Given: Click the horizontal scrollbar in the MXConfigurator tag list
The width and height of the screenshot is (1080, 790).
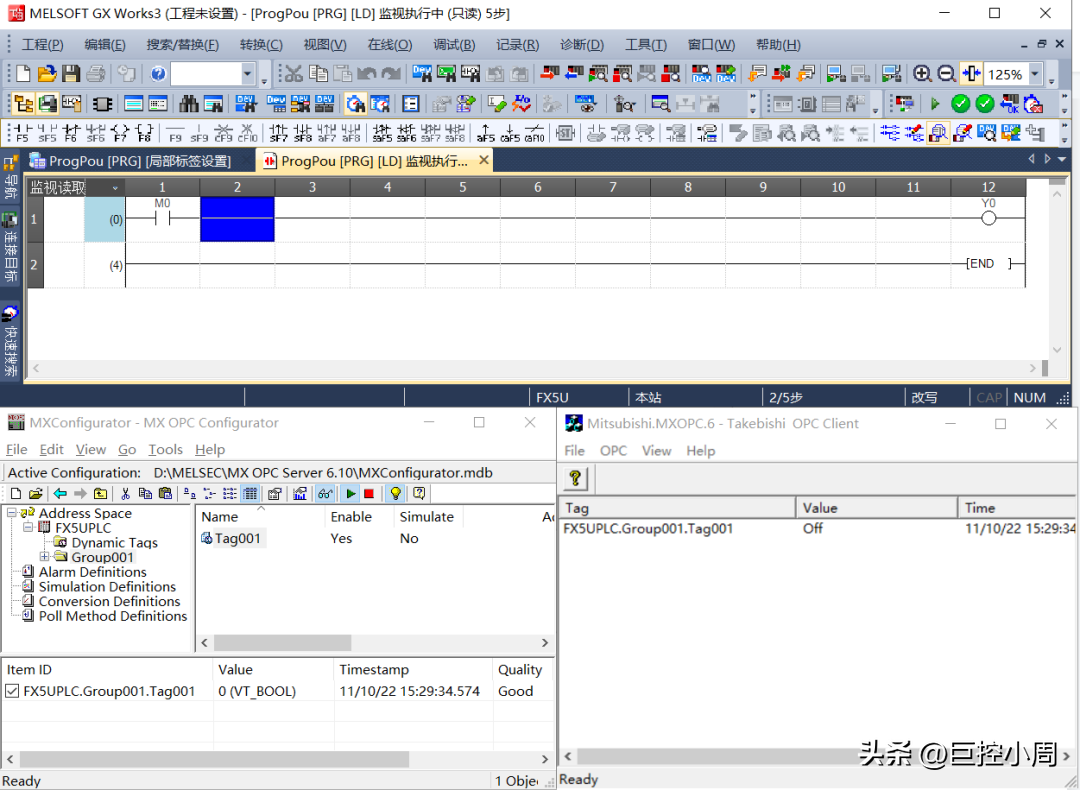Looking at the screenshot, I should click(x=282, y=643).
